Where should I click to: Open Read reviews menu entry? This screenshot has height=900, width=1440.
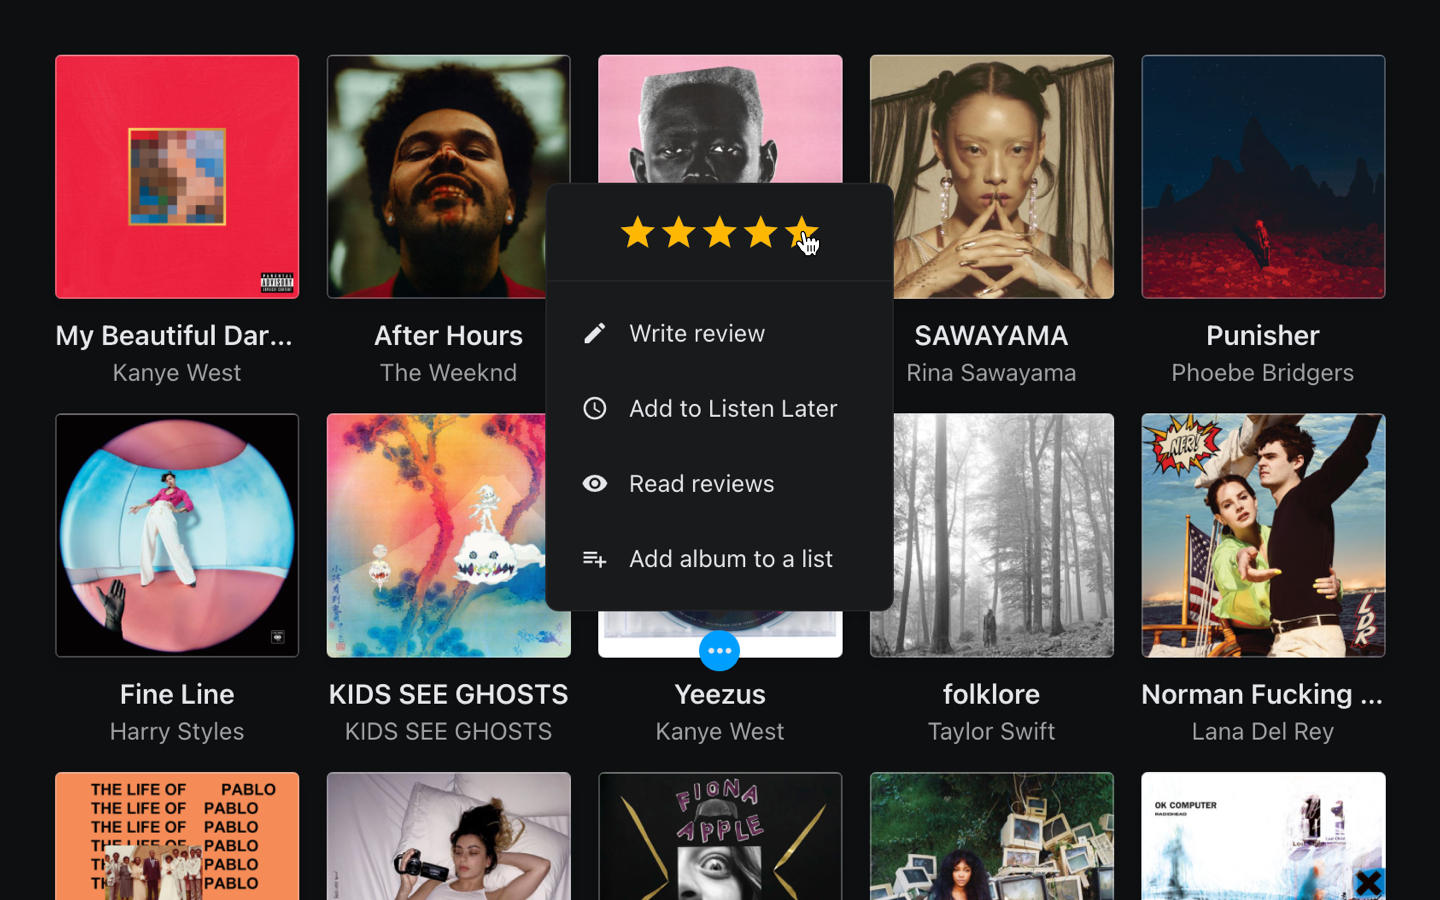point(701,484)
